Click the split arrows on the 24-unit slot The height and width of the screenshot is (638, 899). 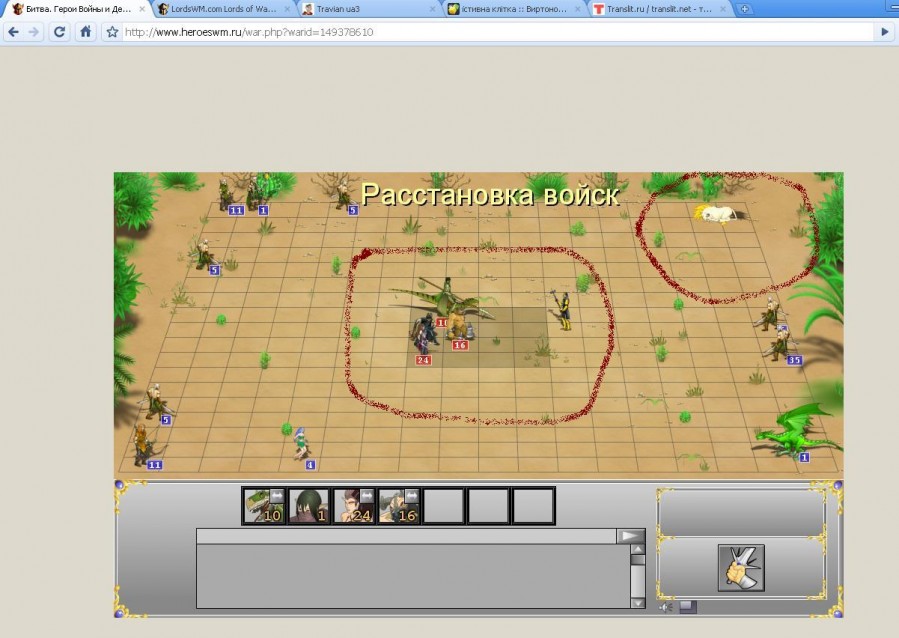[366, 495]
